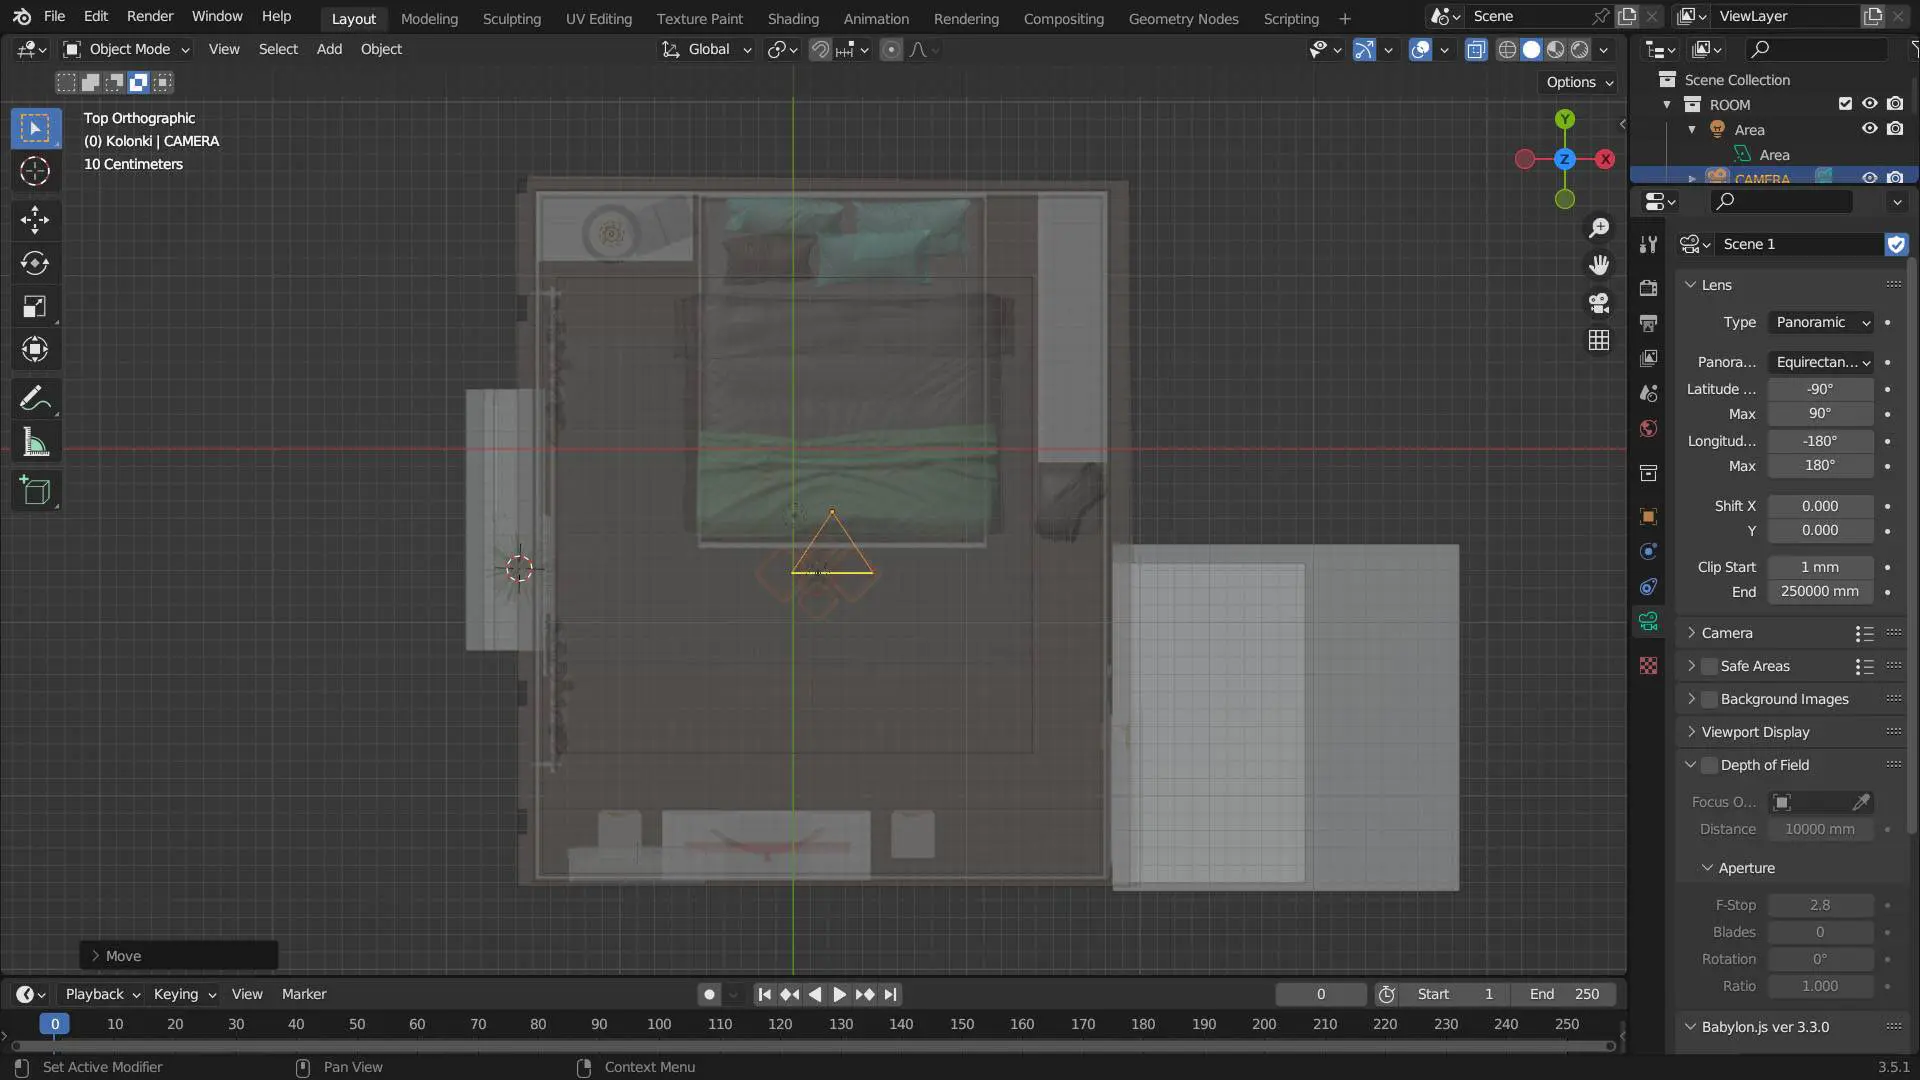Screen dimensions: 1920x1080
Task: Click the Shading workspace tab
Action: [x=791, y=17]
